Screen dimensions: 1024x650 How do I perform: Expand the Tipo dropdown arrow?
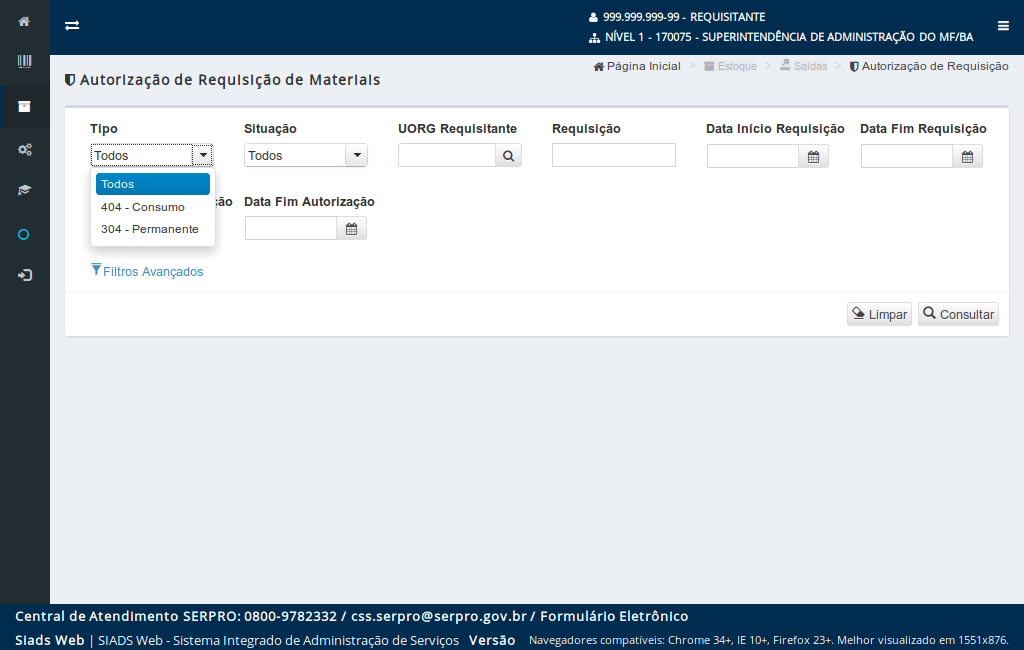point(203,155)
